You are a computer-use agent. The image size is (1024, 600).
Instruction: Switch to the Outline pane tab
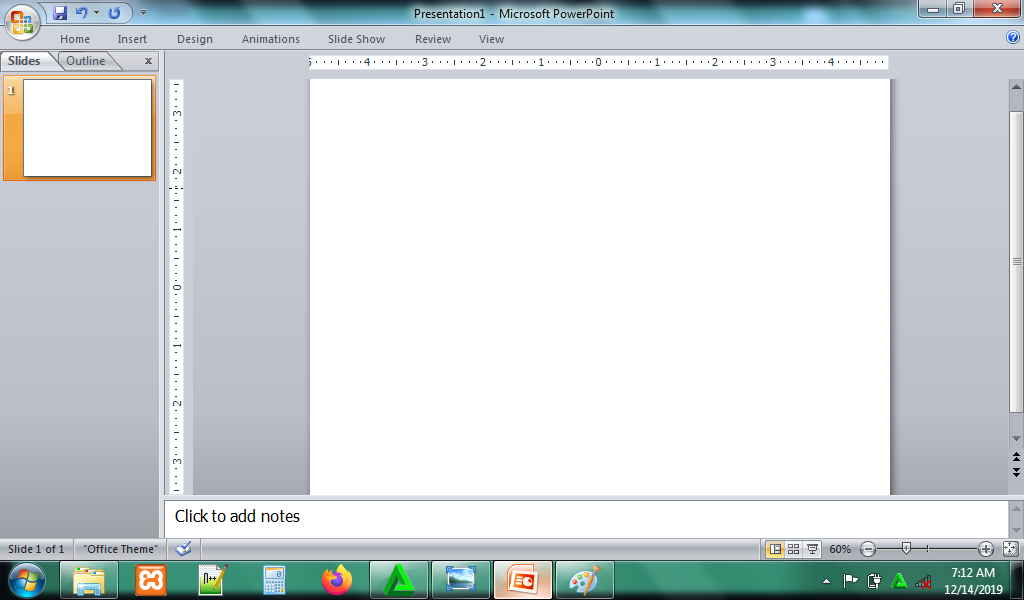click(86, 61)
